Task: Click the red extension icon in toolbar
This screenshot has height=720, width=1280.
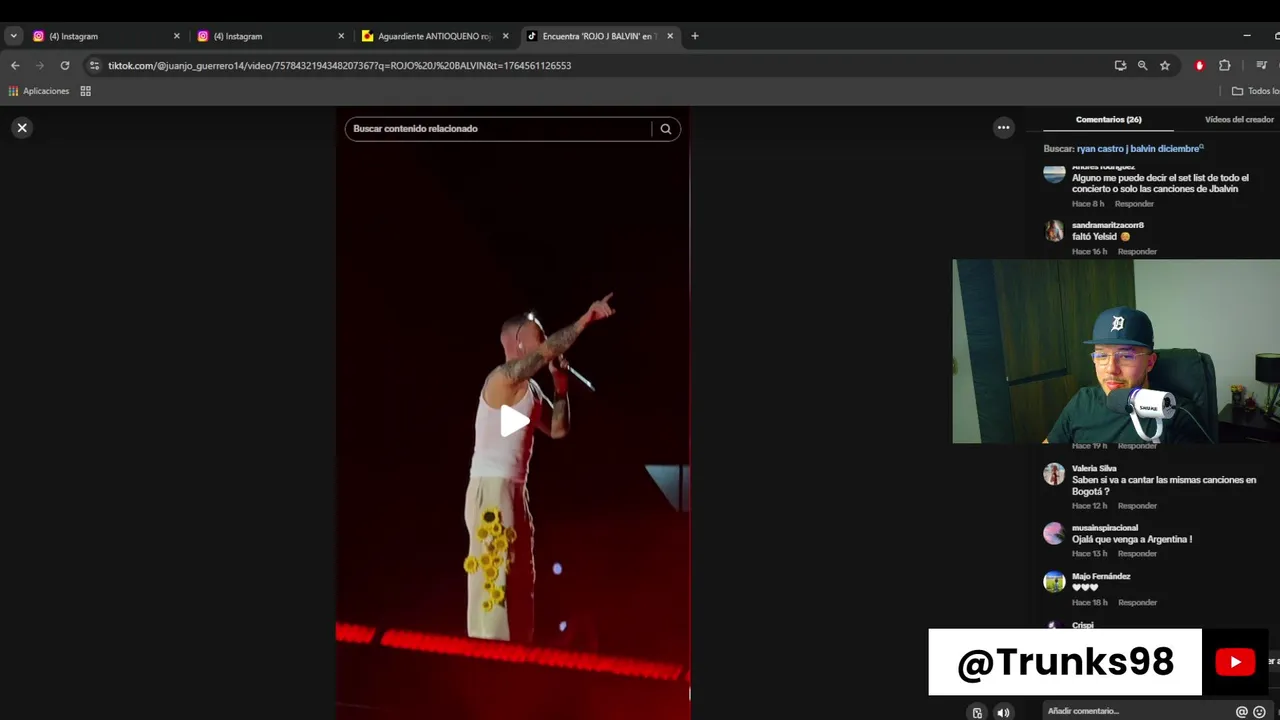Action: pyautogui.click(x=1199, y=65)
